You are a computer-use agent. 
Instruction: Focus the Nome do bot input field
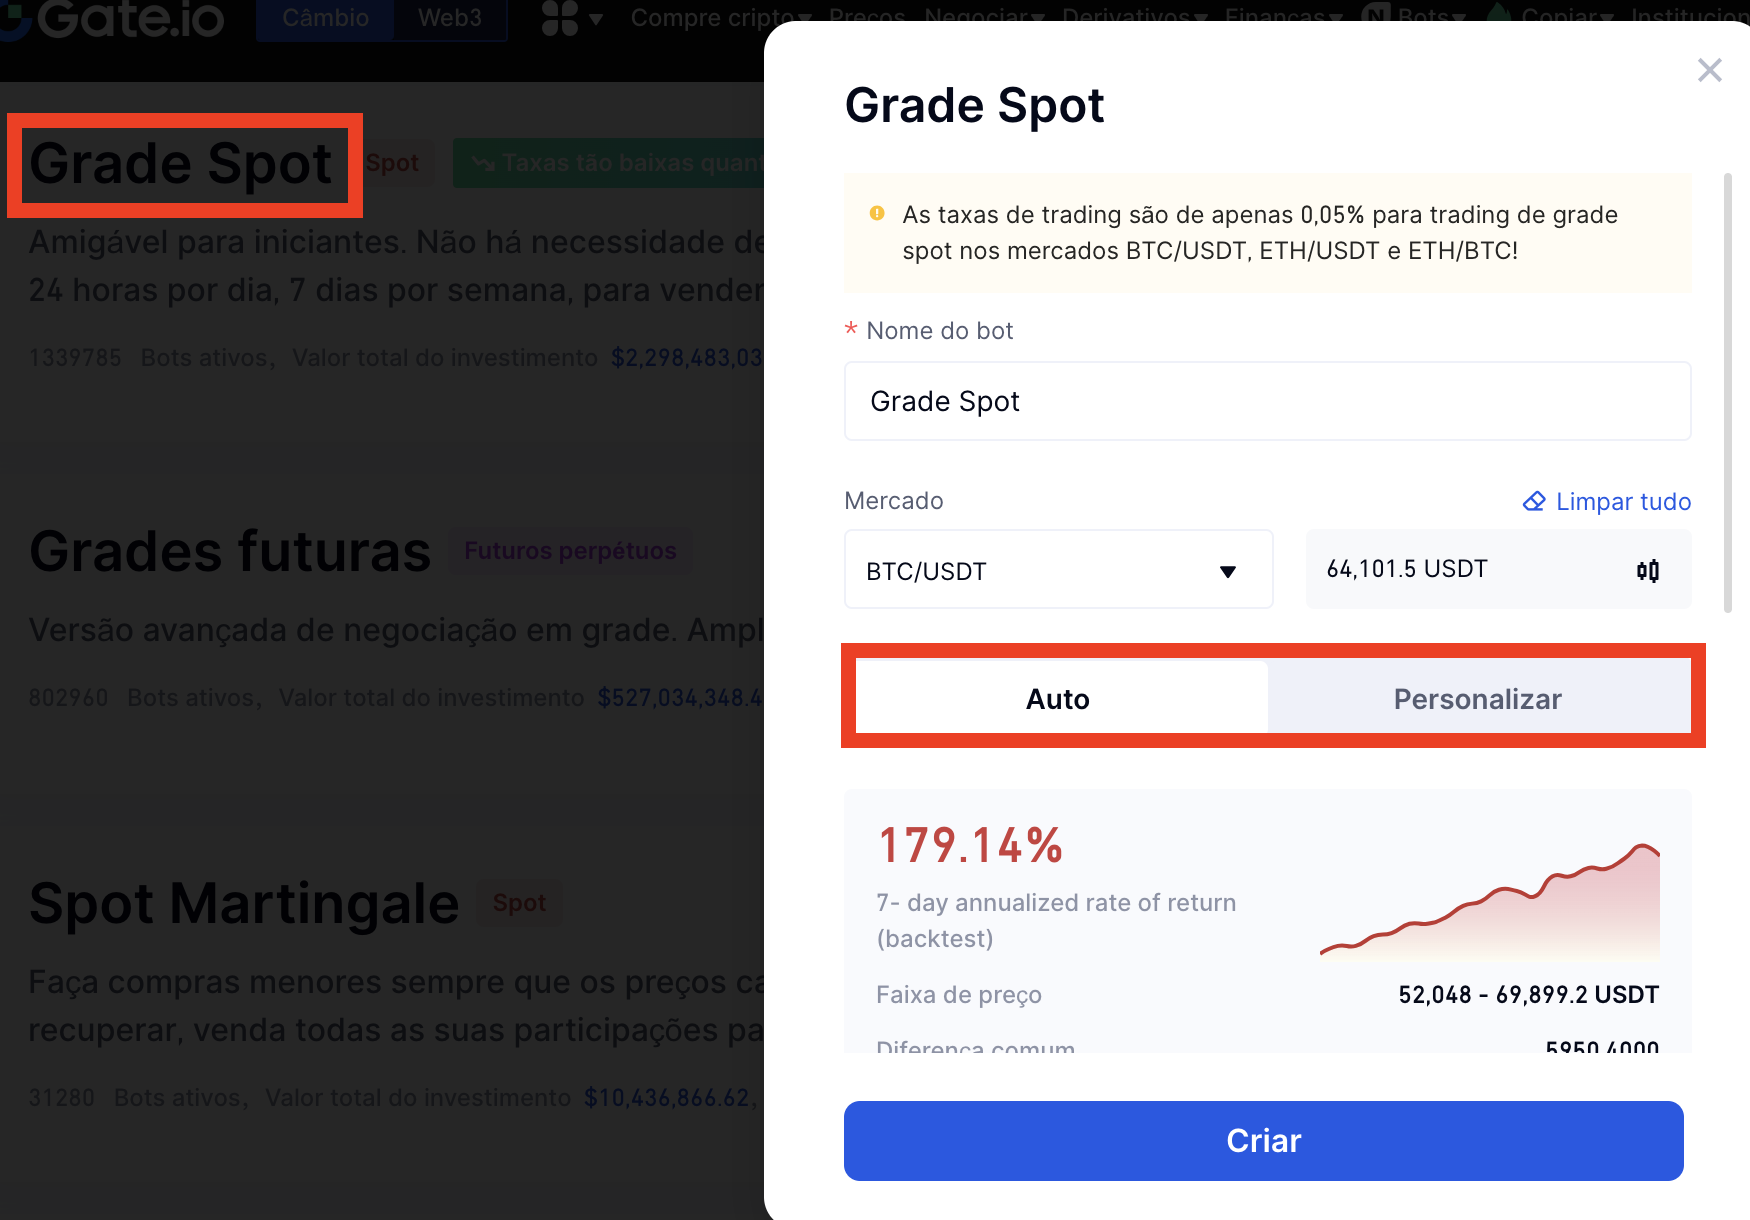(1267, 401)
